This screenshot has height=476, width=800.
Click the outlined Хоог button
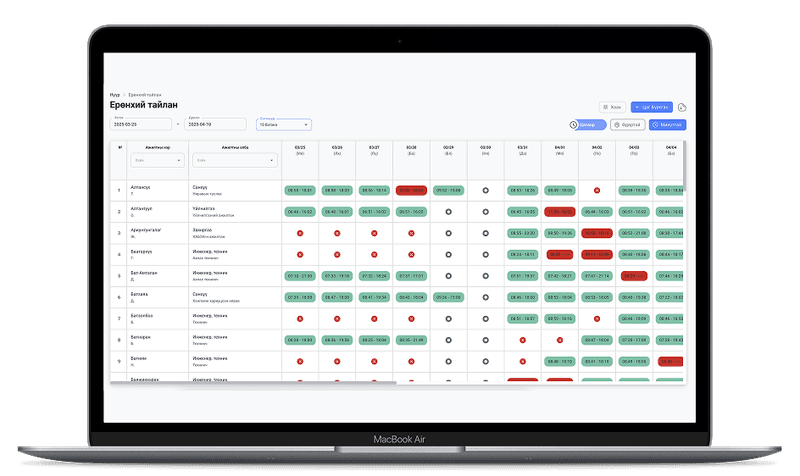pos(611,107)
